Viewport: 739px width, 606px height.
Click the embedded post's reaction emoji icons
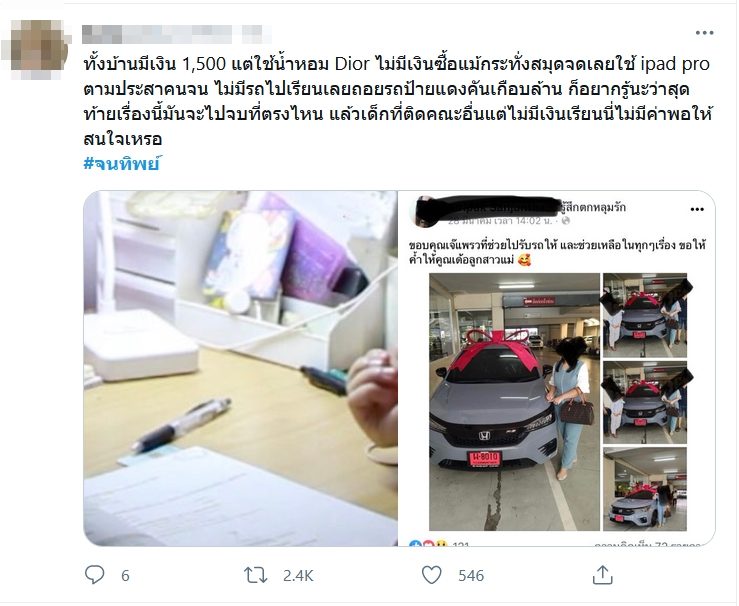coord(428,544)
